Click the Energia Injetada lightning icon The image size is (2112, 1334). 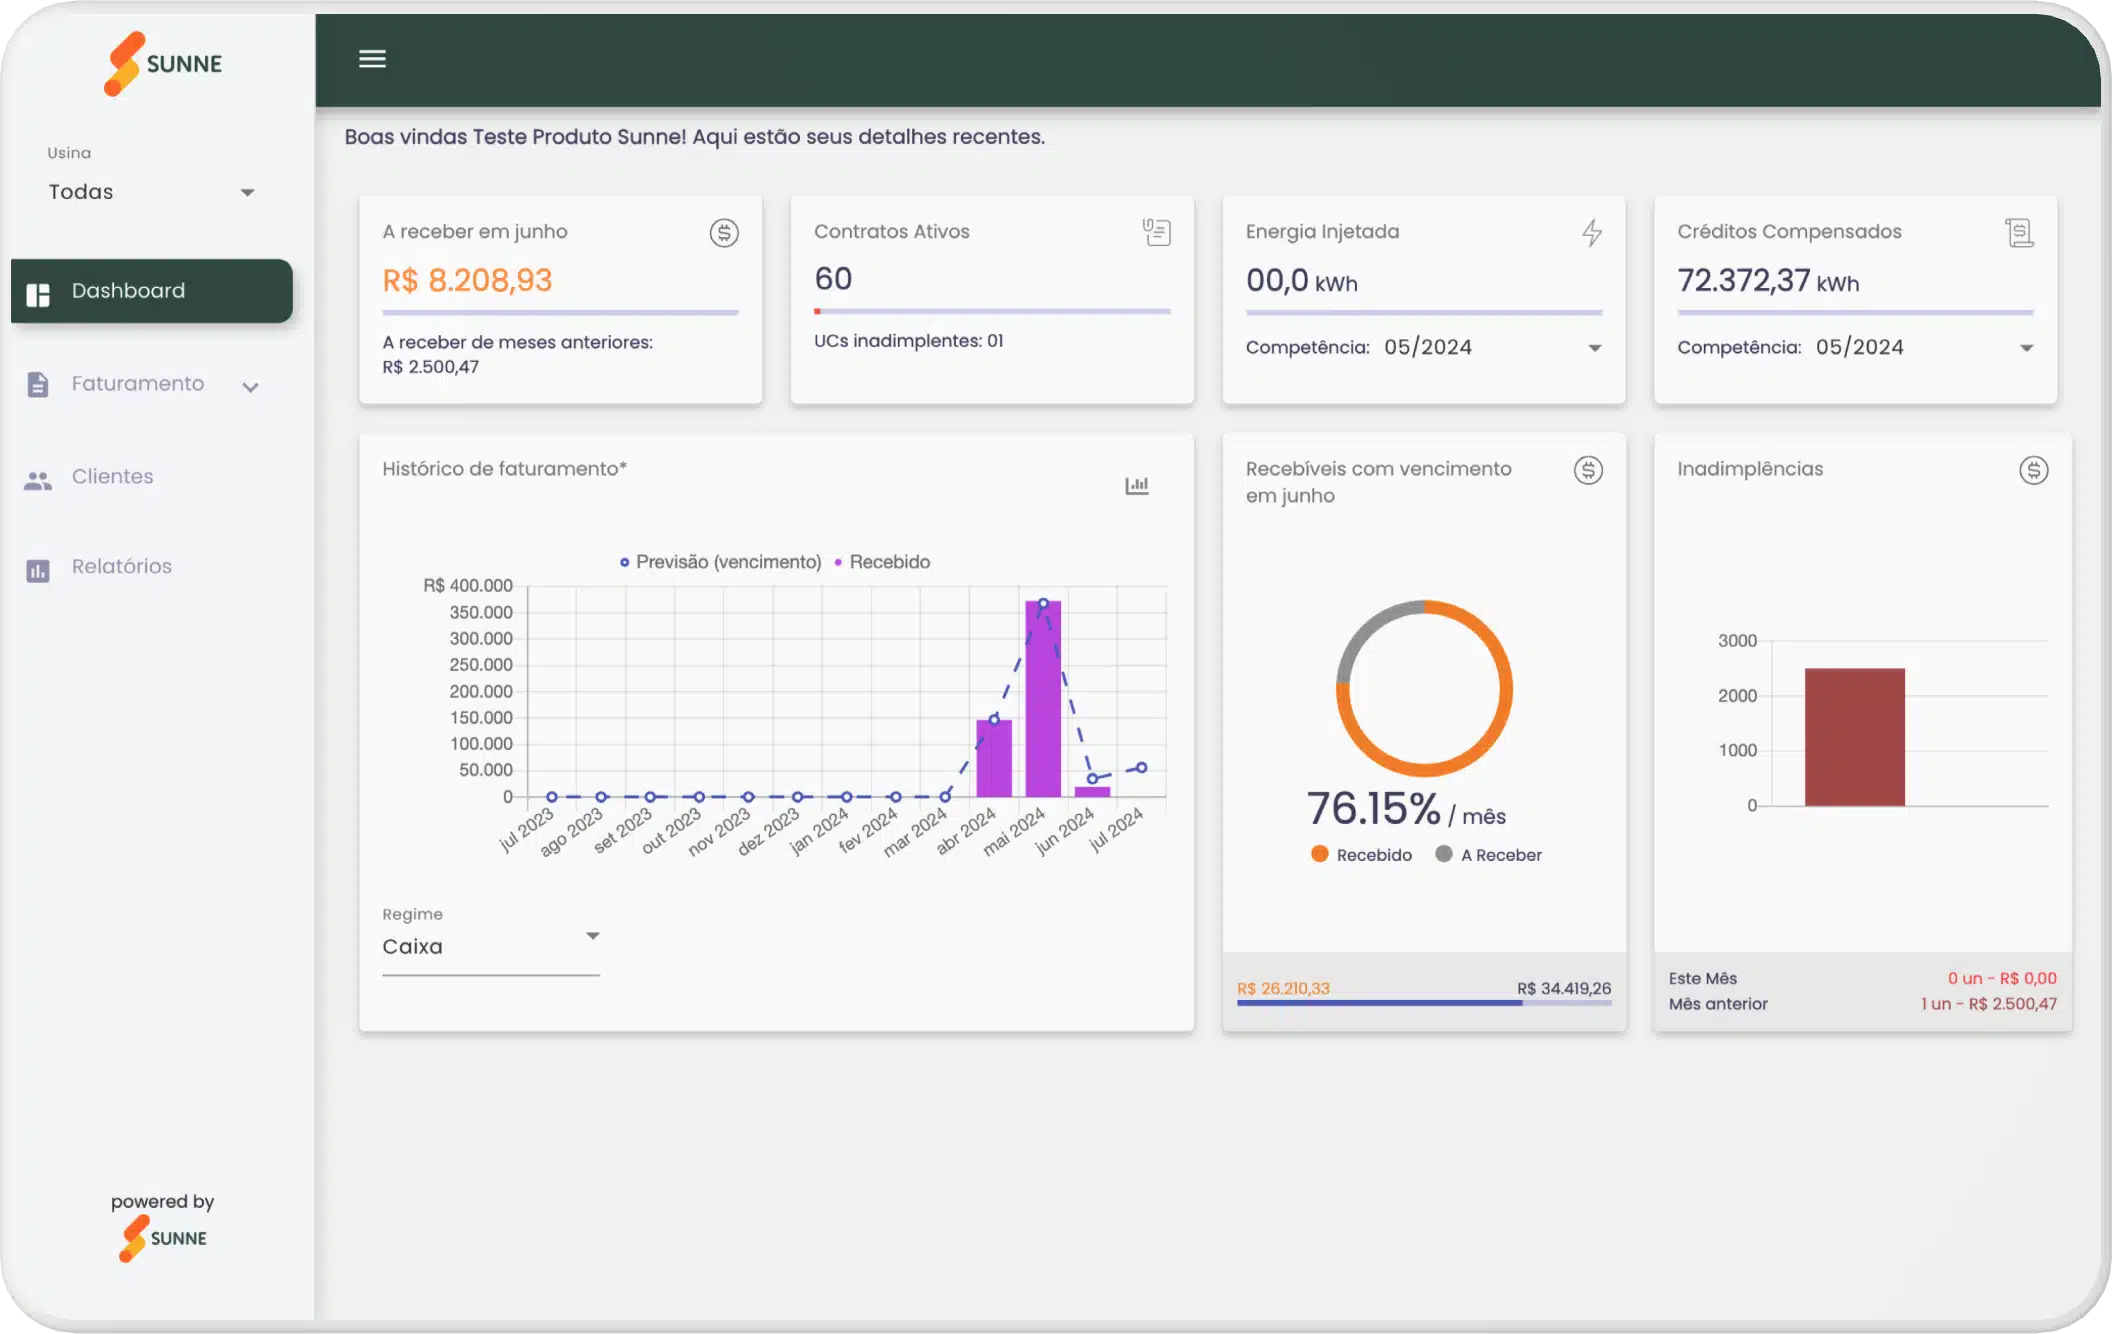point(1592,233)
